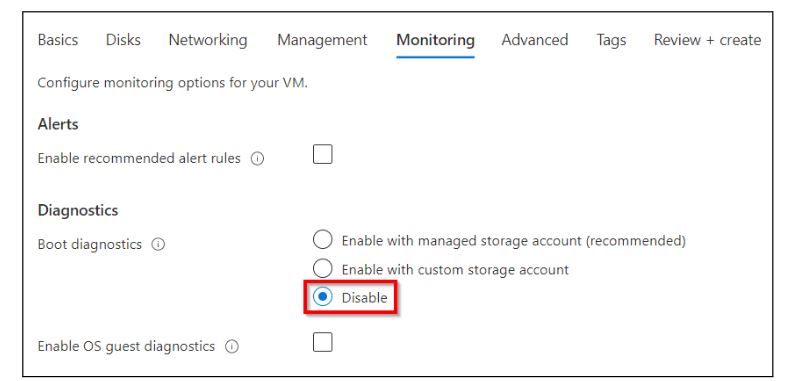Go to the Networking tab
This screenshot has width=787, height=381.
point(208,40)
